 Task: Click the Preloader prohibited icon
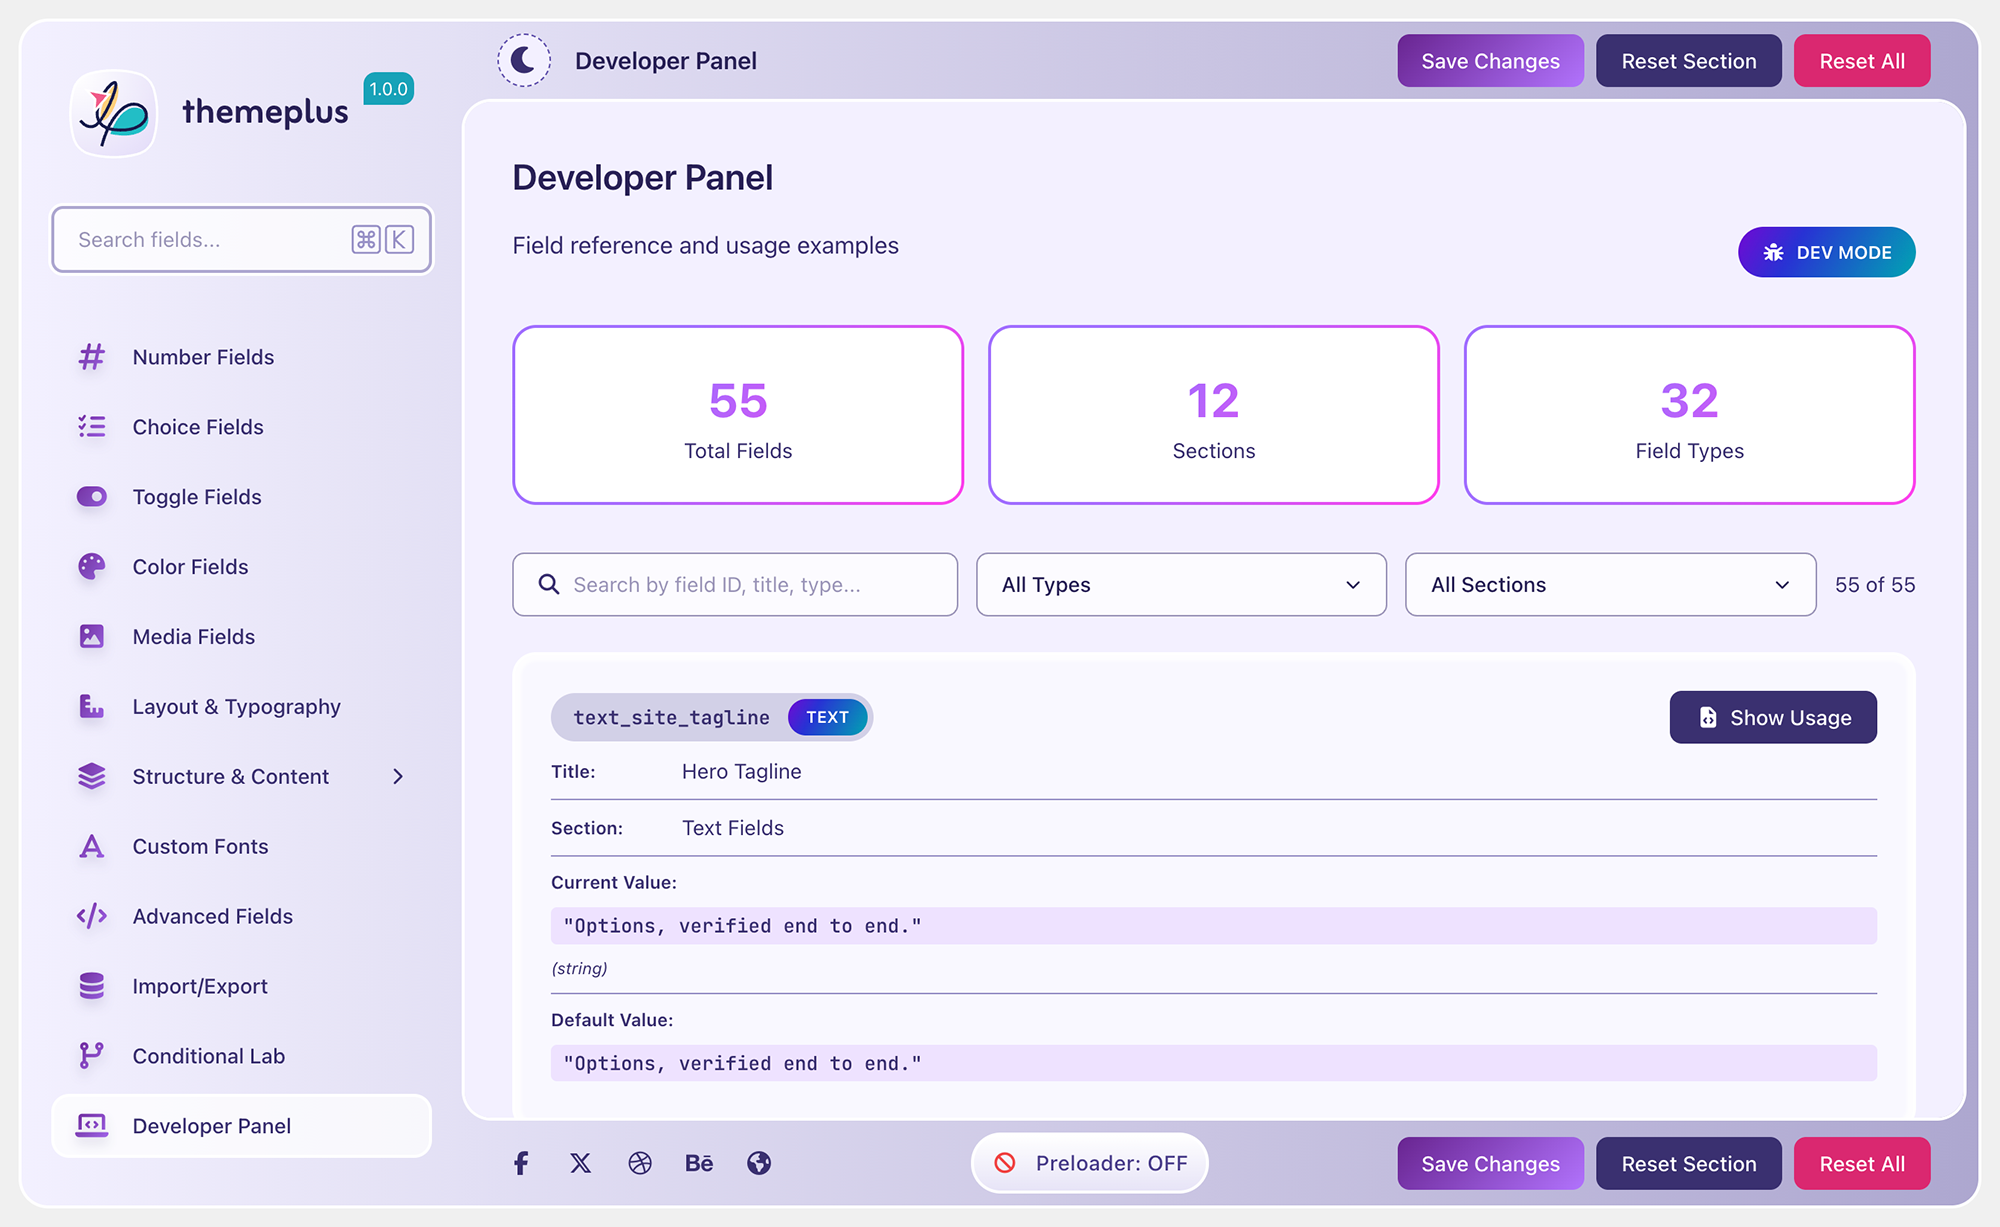1005,1163
